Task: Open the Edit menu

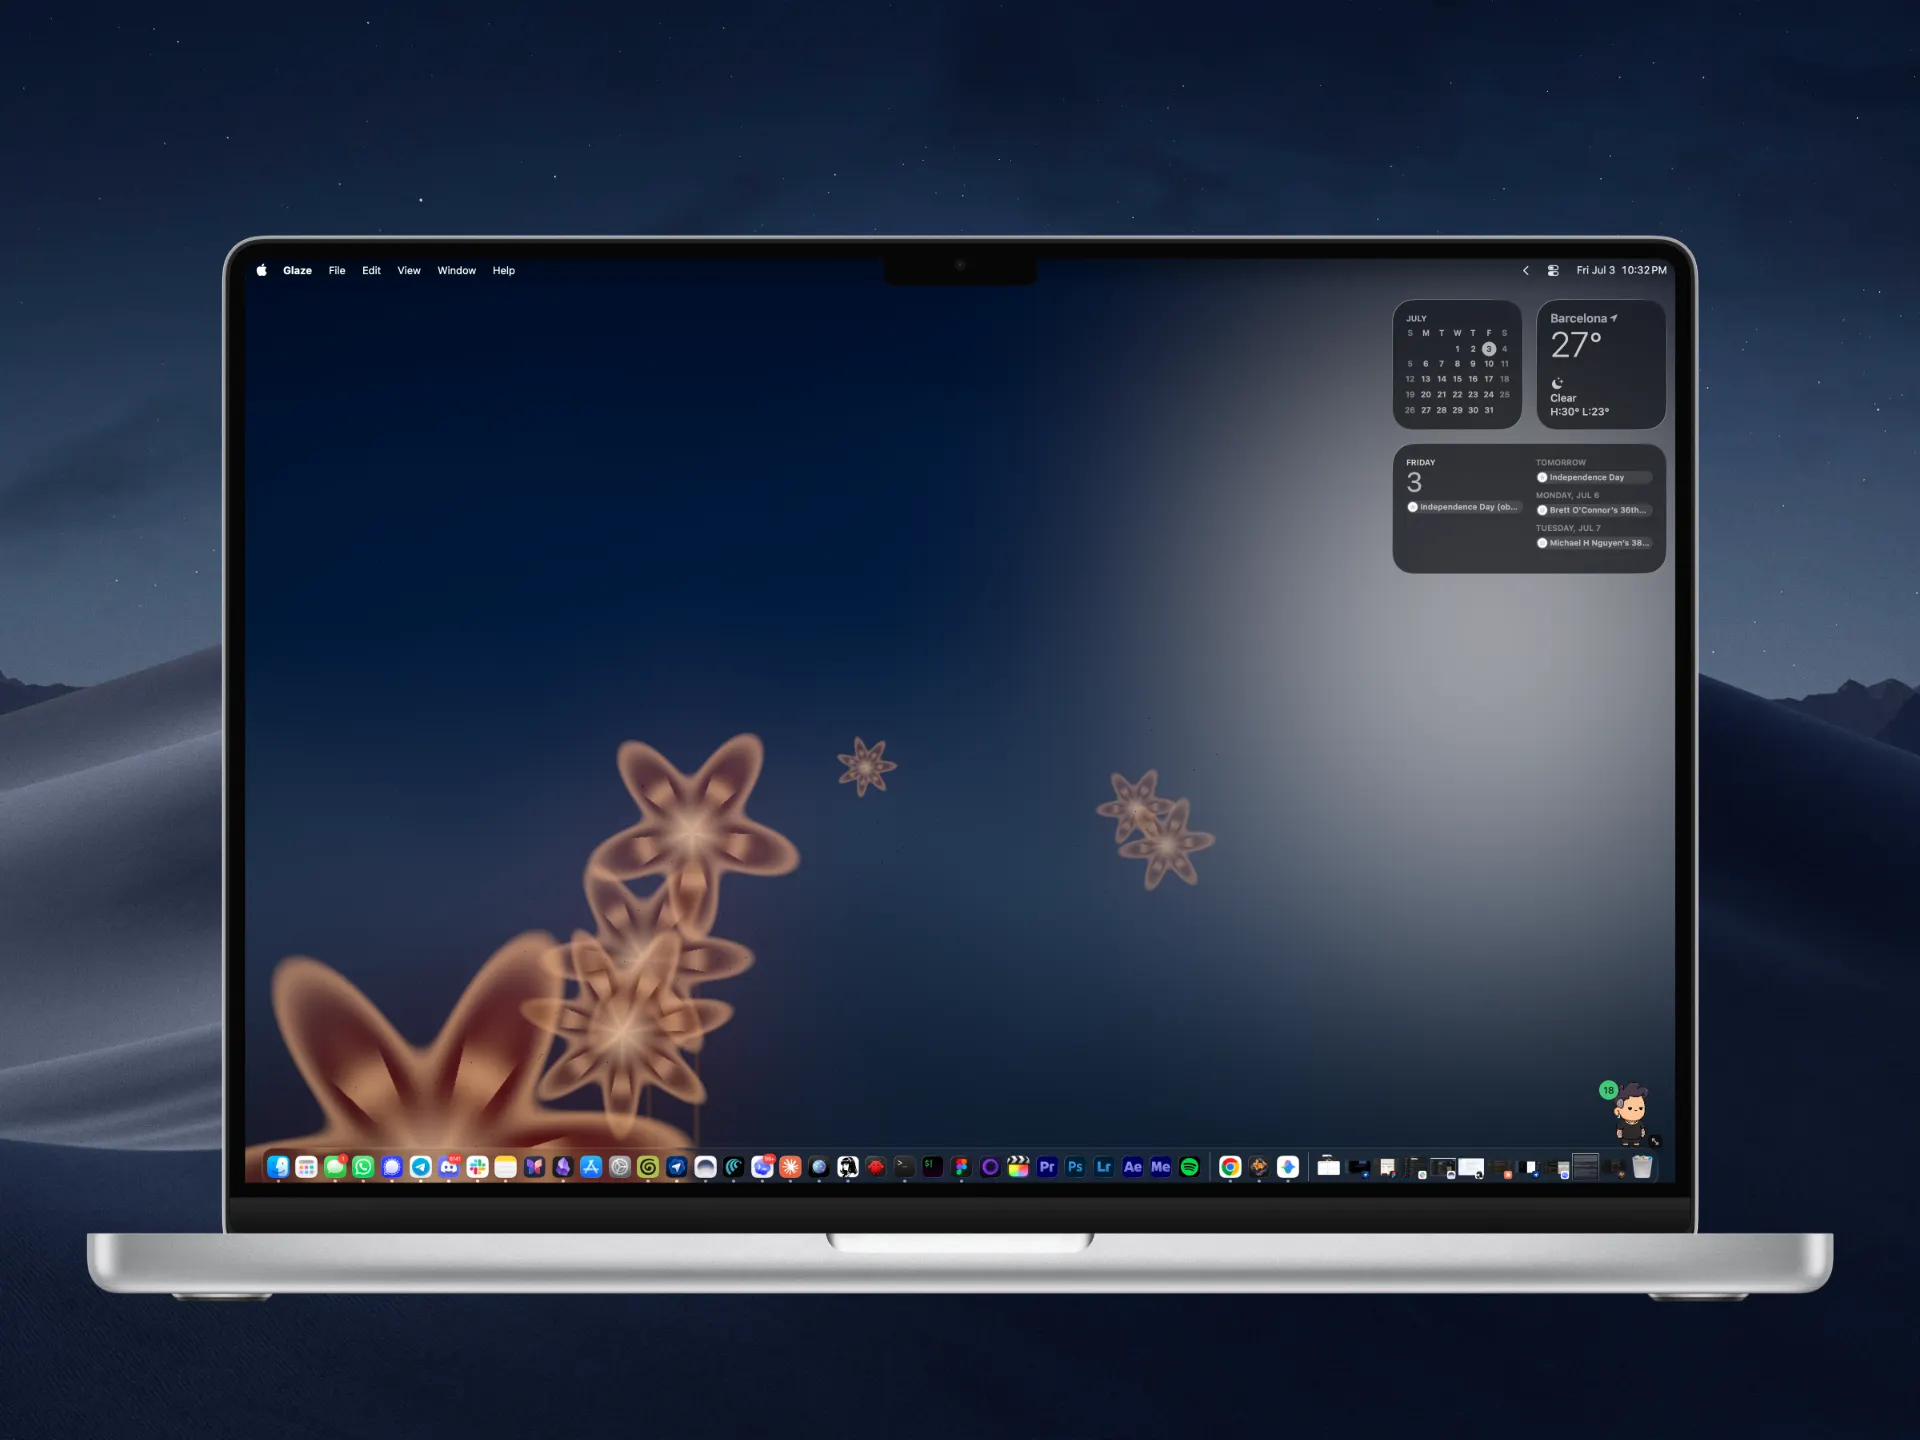Action: coord(371,270)
